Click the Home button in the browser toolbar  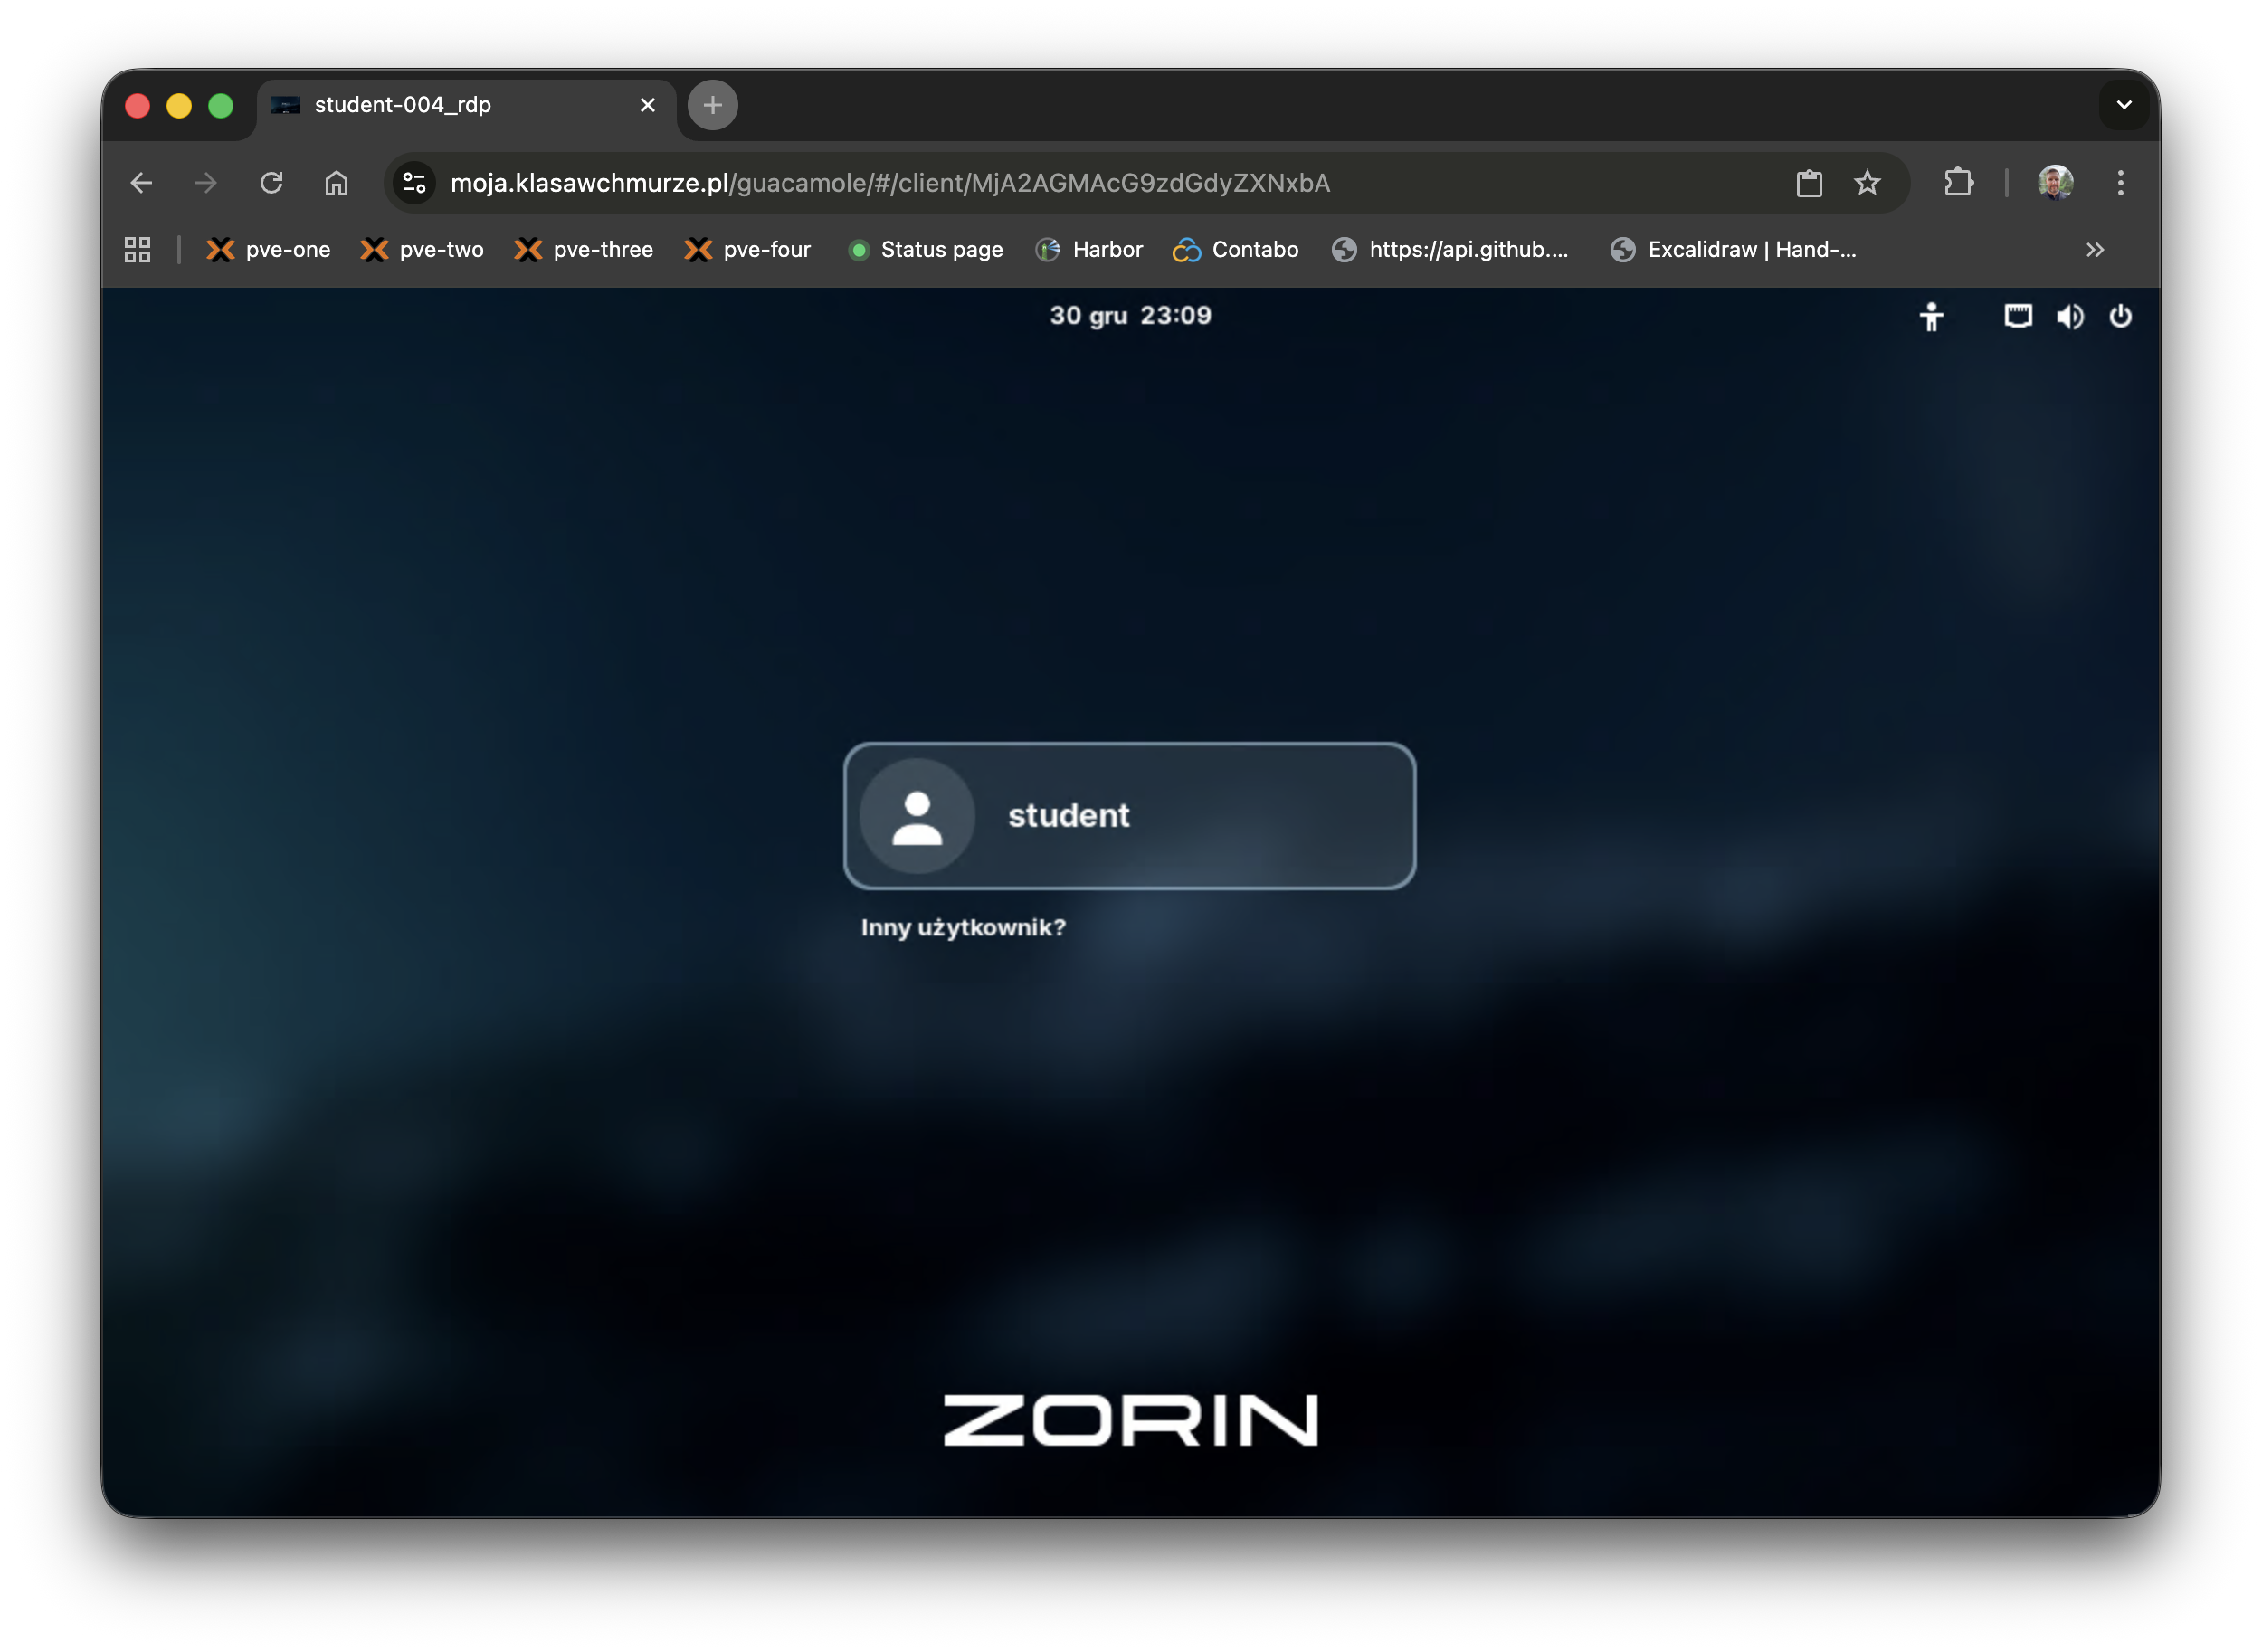(x=336, y=183)
